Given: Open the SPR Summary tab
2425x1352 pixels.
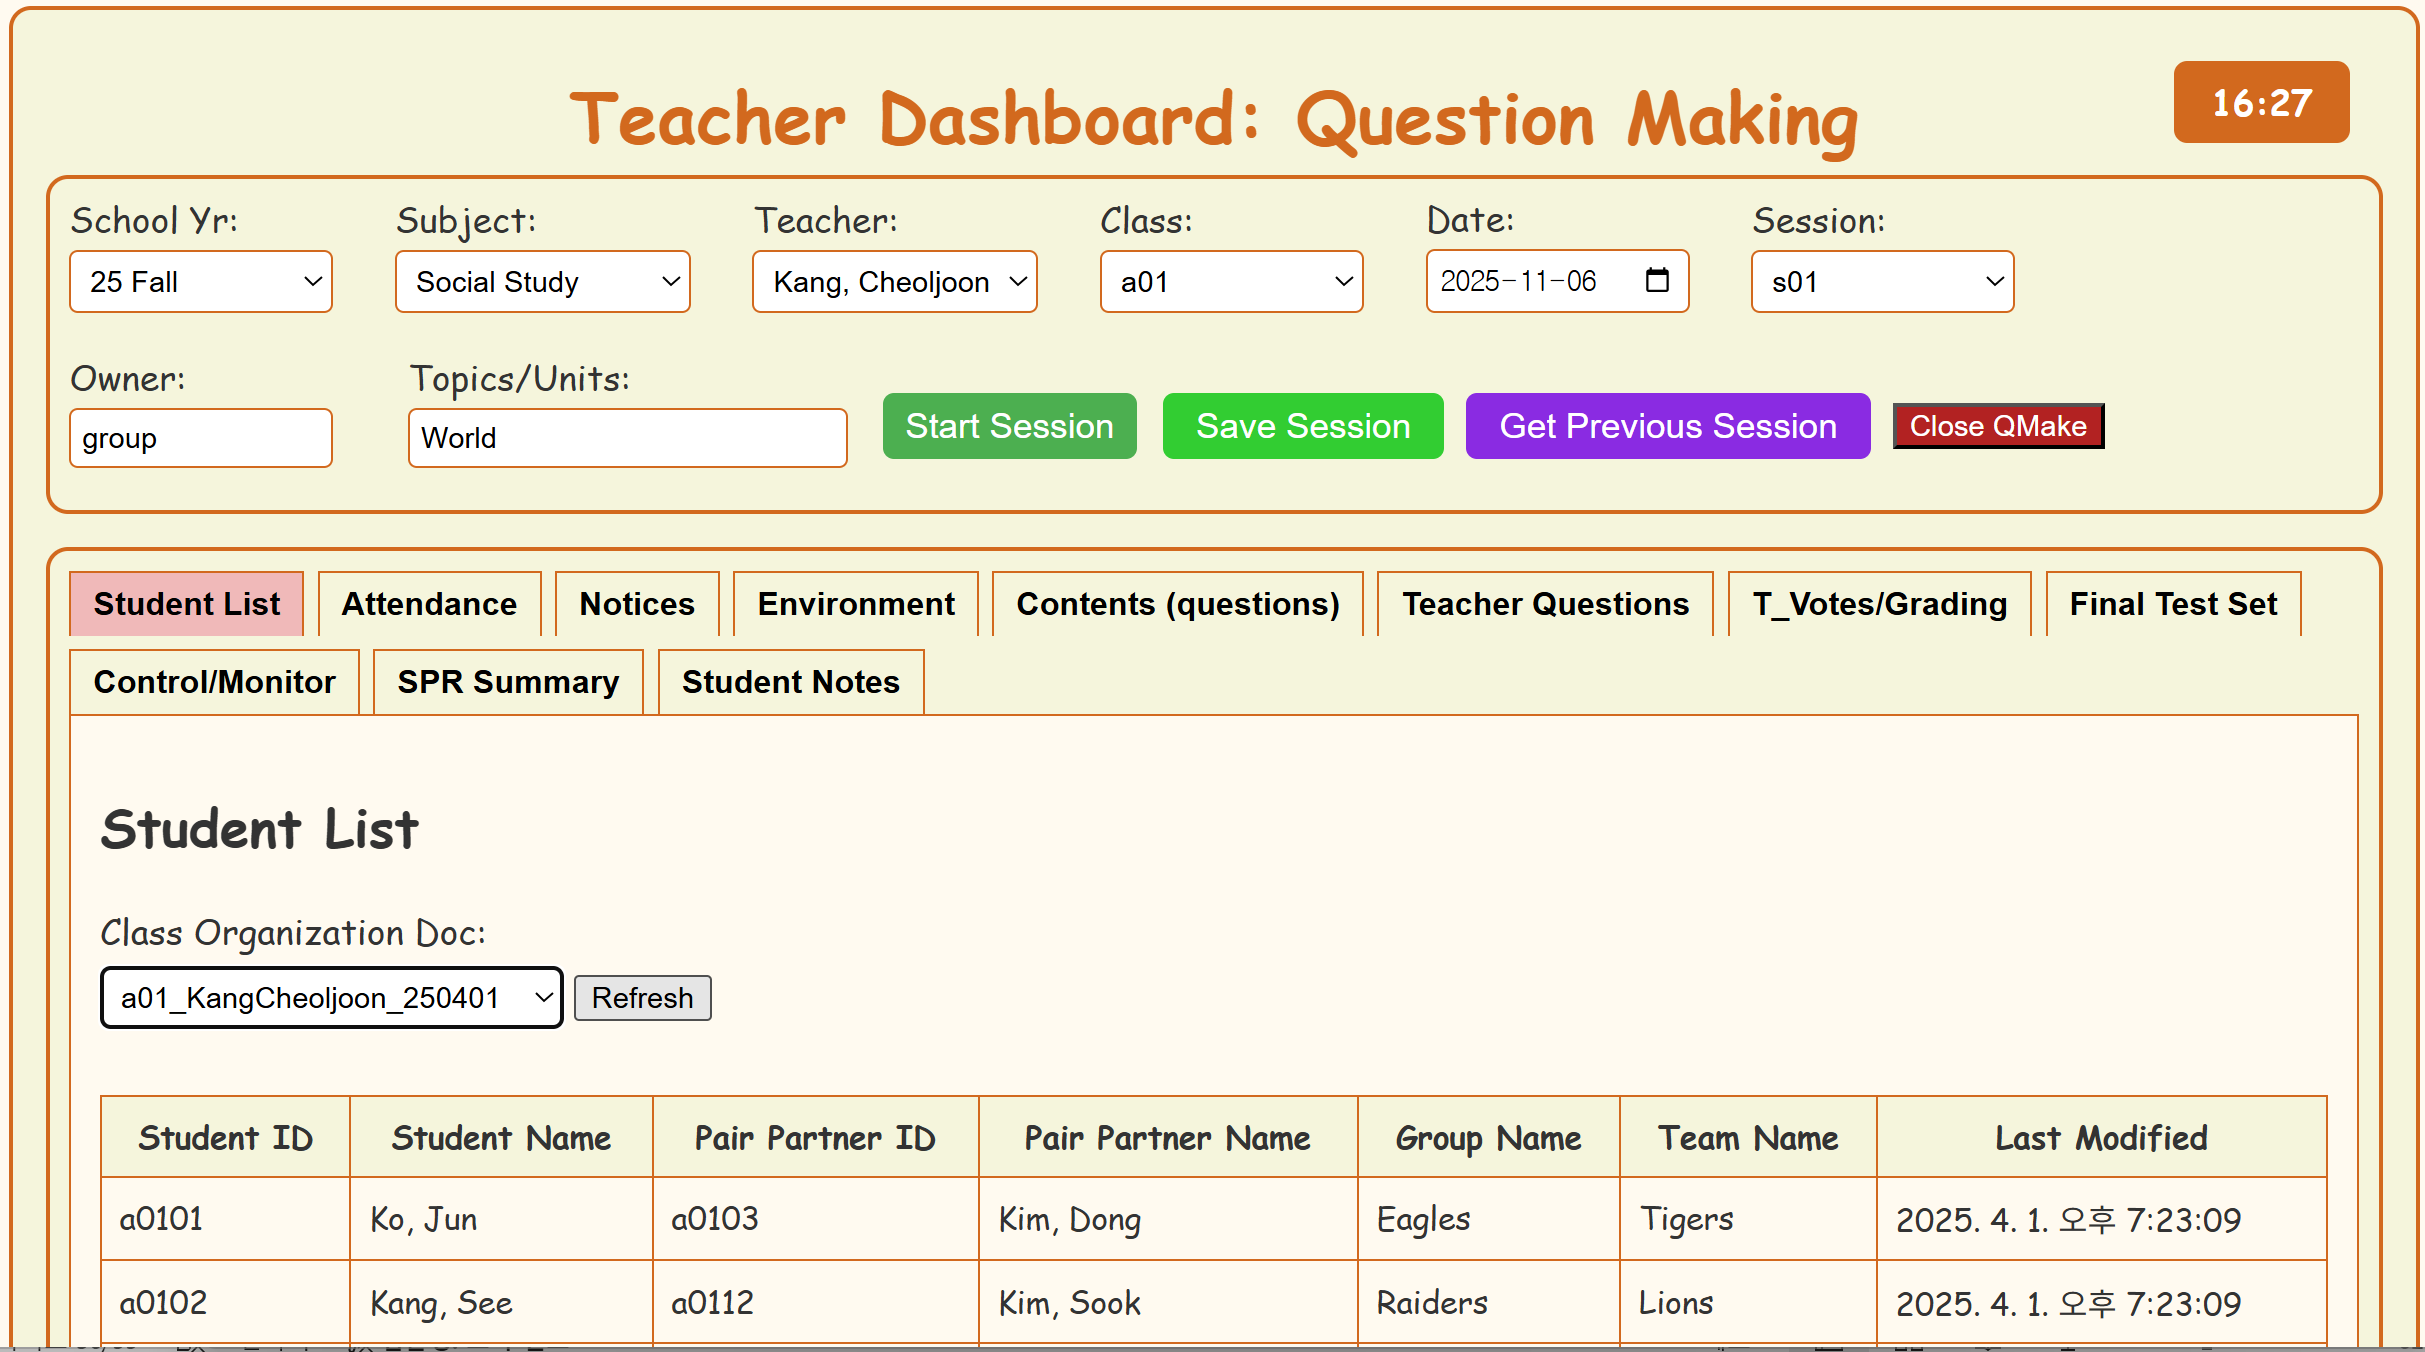Looking at the screenshot, I should [x=508, y=682].
